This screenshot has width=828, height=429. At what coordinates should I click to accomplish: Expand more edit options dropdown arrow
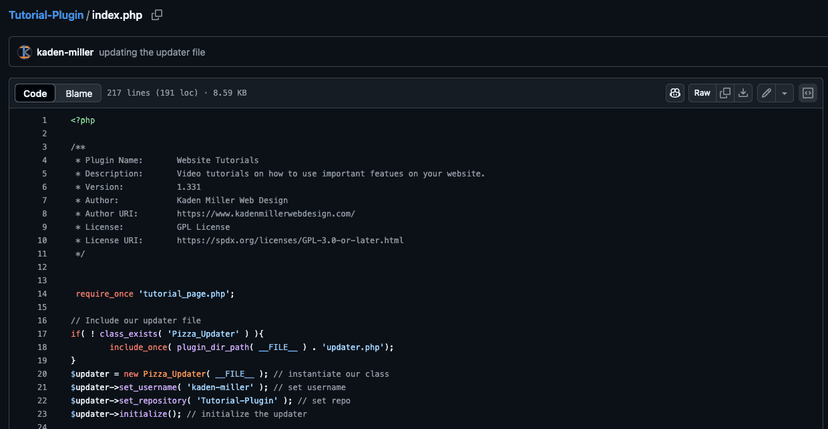click(x=784, y=93)
